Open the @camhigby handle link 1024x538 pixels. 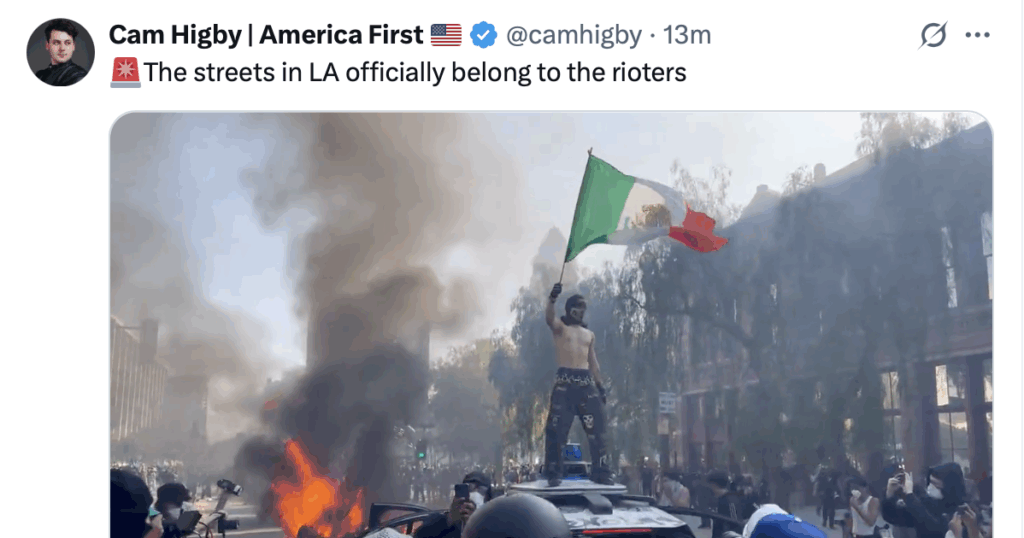[574, 35]
